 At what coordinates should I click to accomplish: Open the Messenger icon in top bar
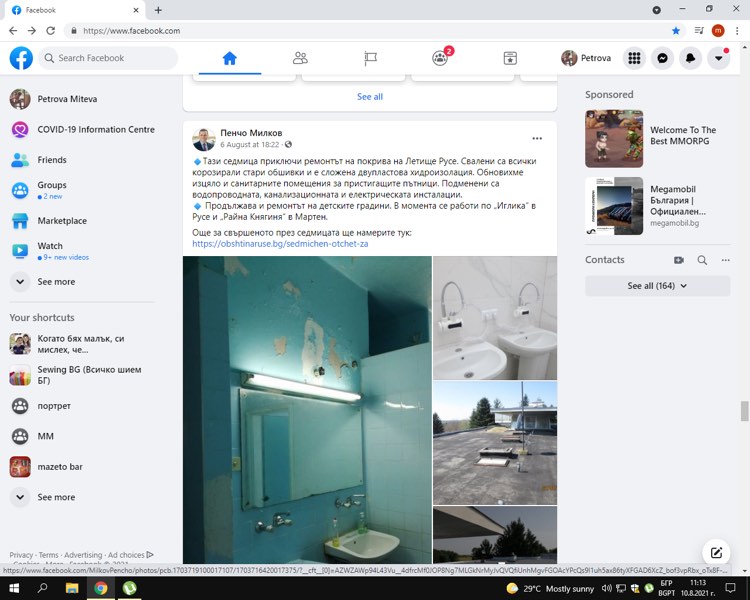point(662,58)
